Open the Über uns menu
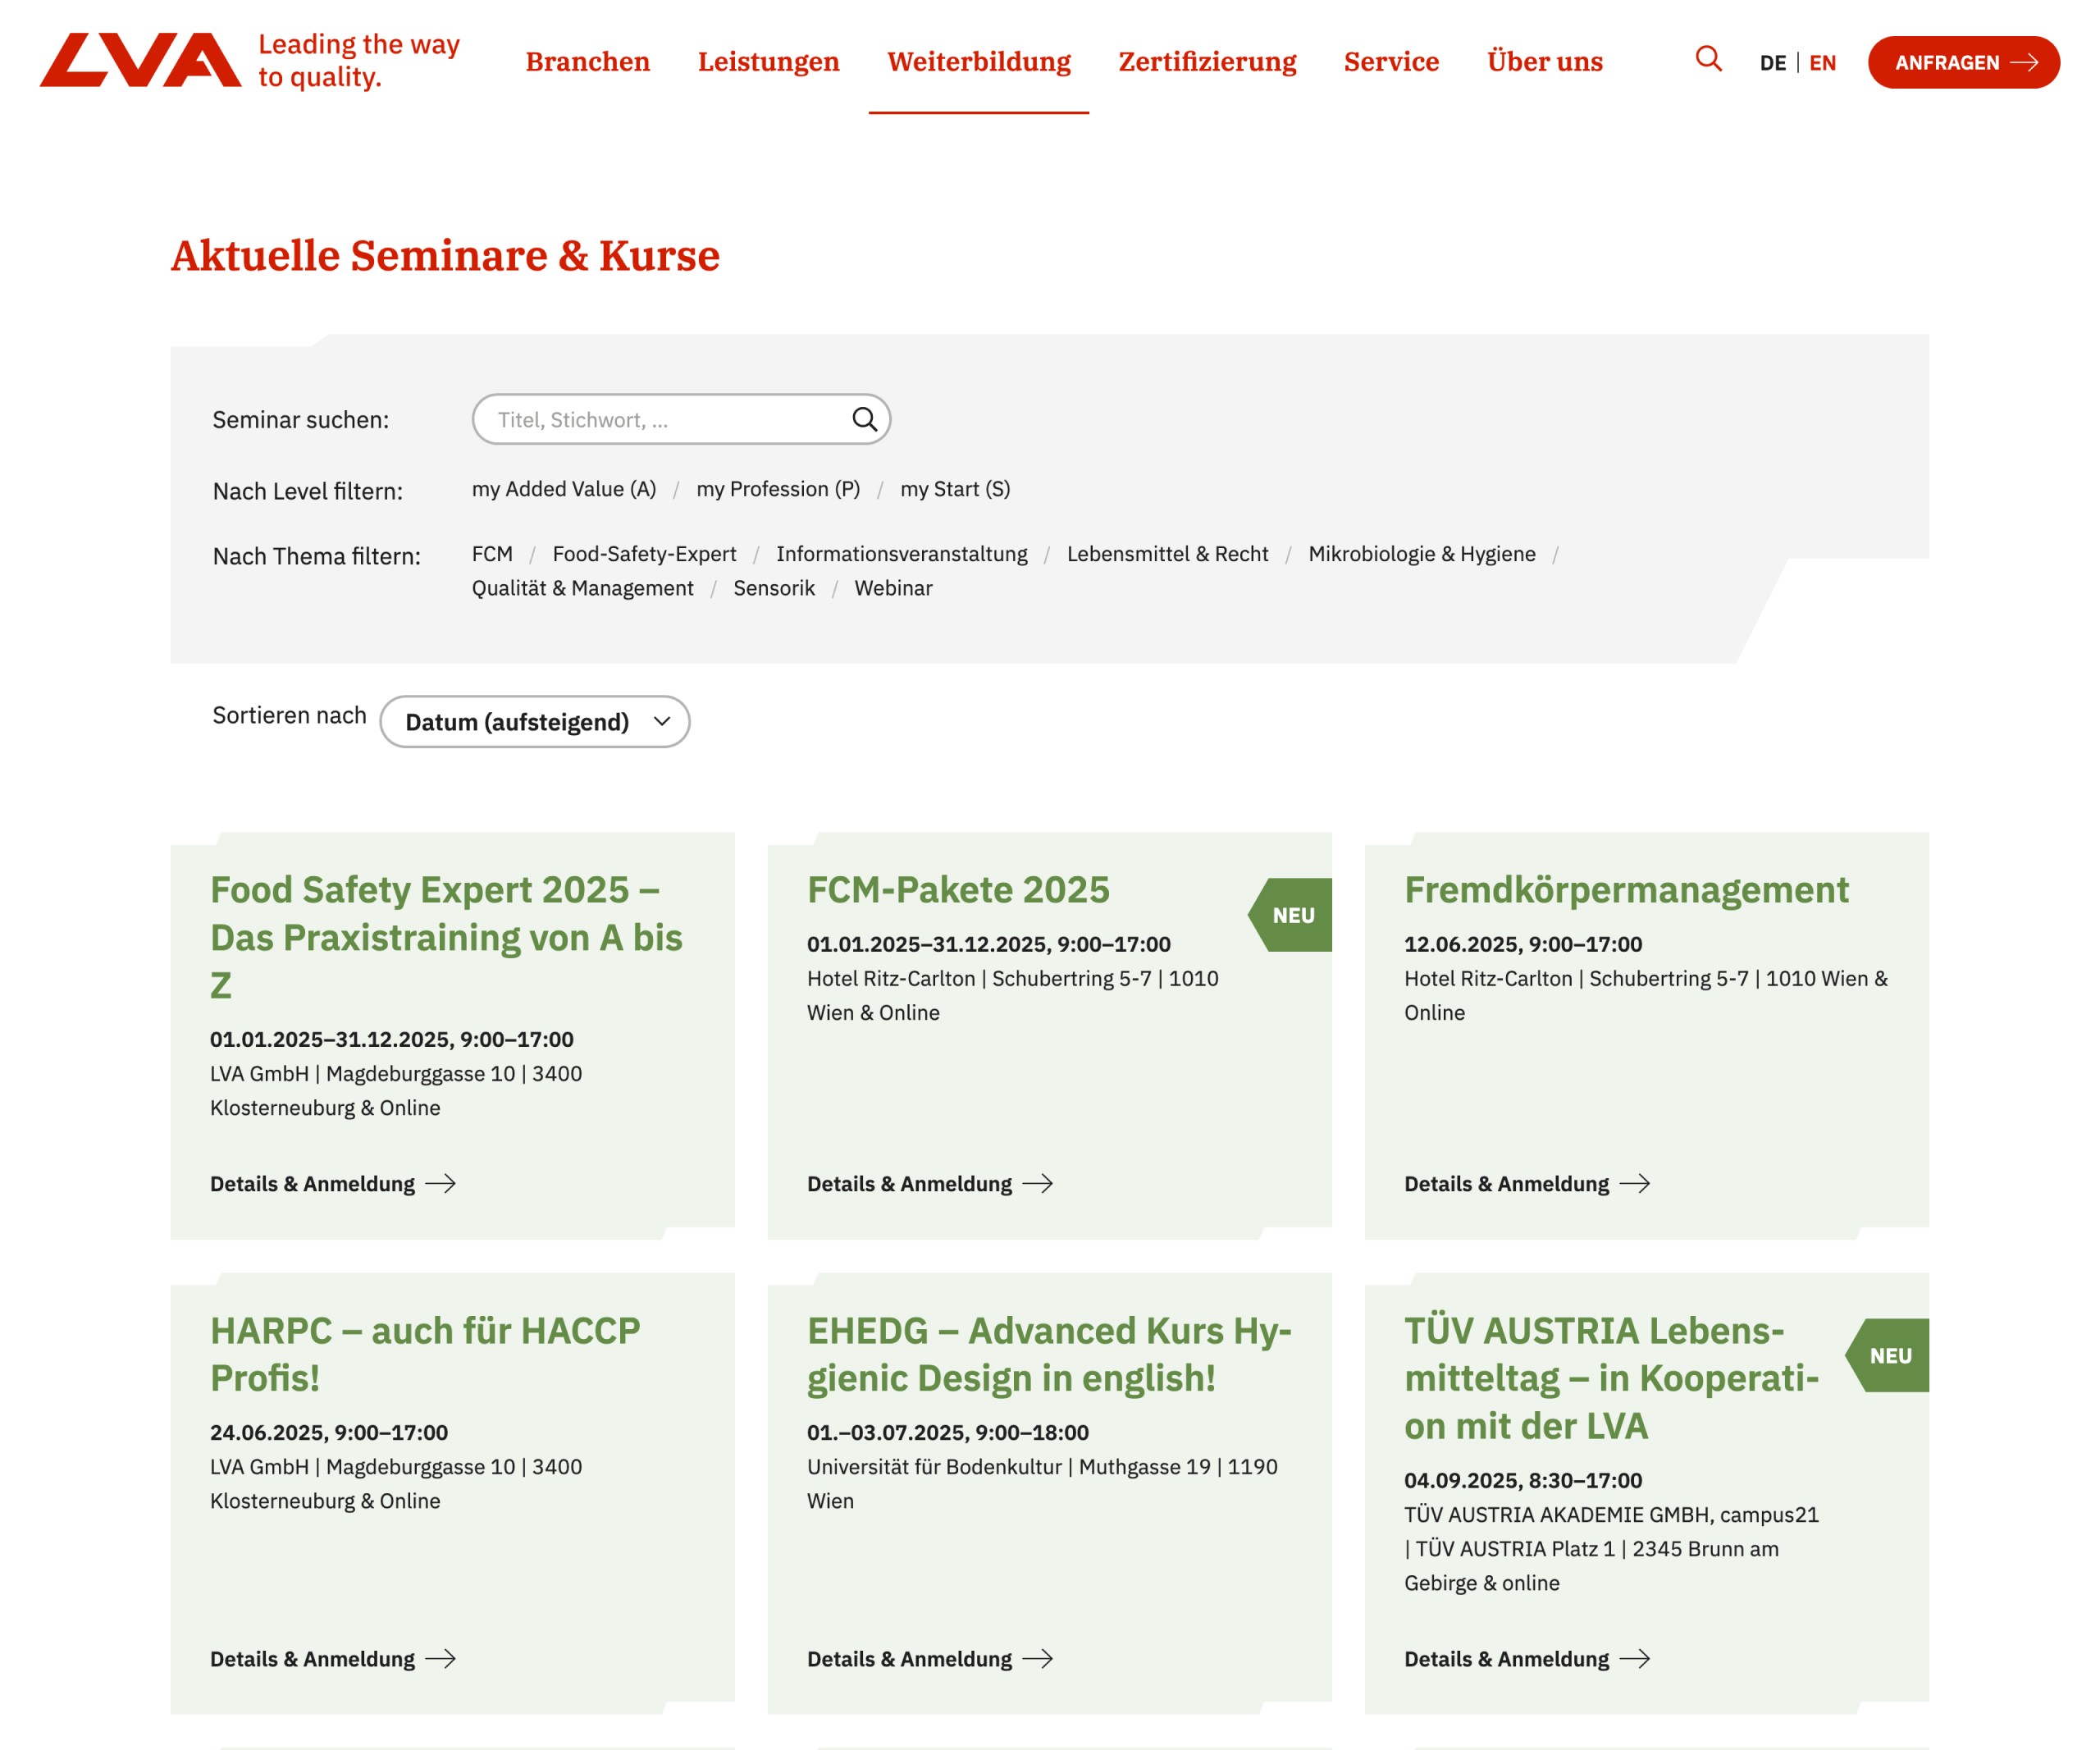The width and height of the screenshot is (2100, 1750). tap(1544, 61)
